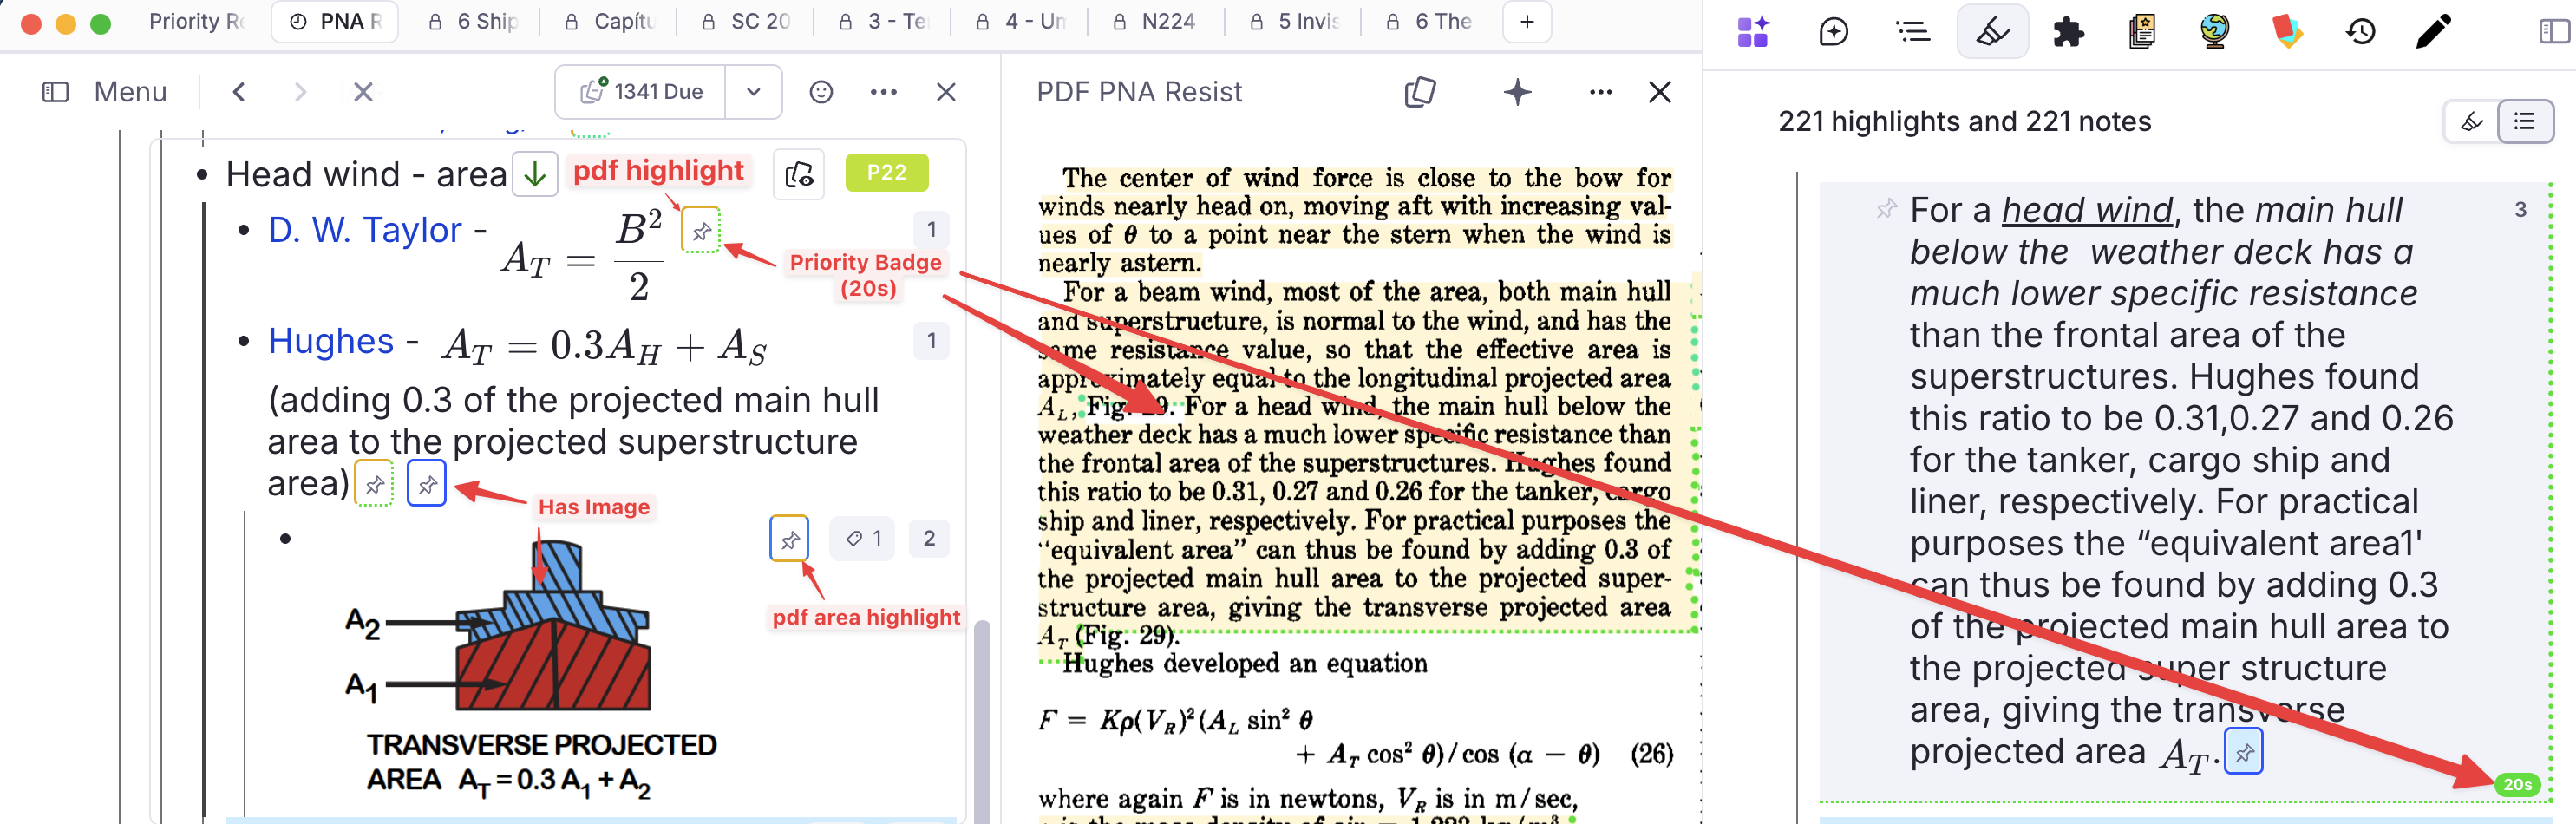Image resolution: width=2576 pixels, height=824 pixels.
Task: Open the list outline icon in right toolbar
Action: click(x=1912, y=32)
